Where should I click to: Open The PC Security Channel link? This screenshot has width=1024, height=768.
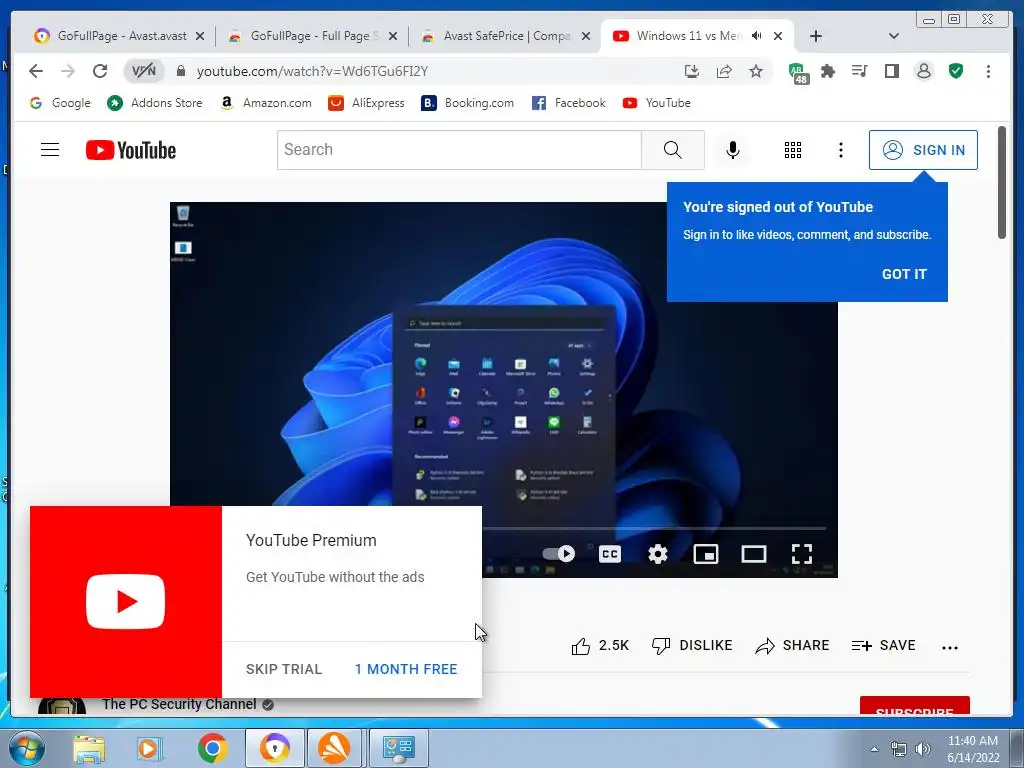179,705
